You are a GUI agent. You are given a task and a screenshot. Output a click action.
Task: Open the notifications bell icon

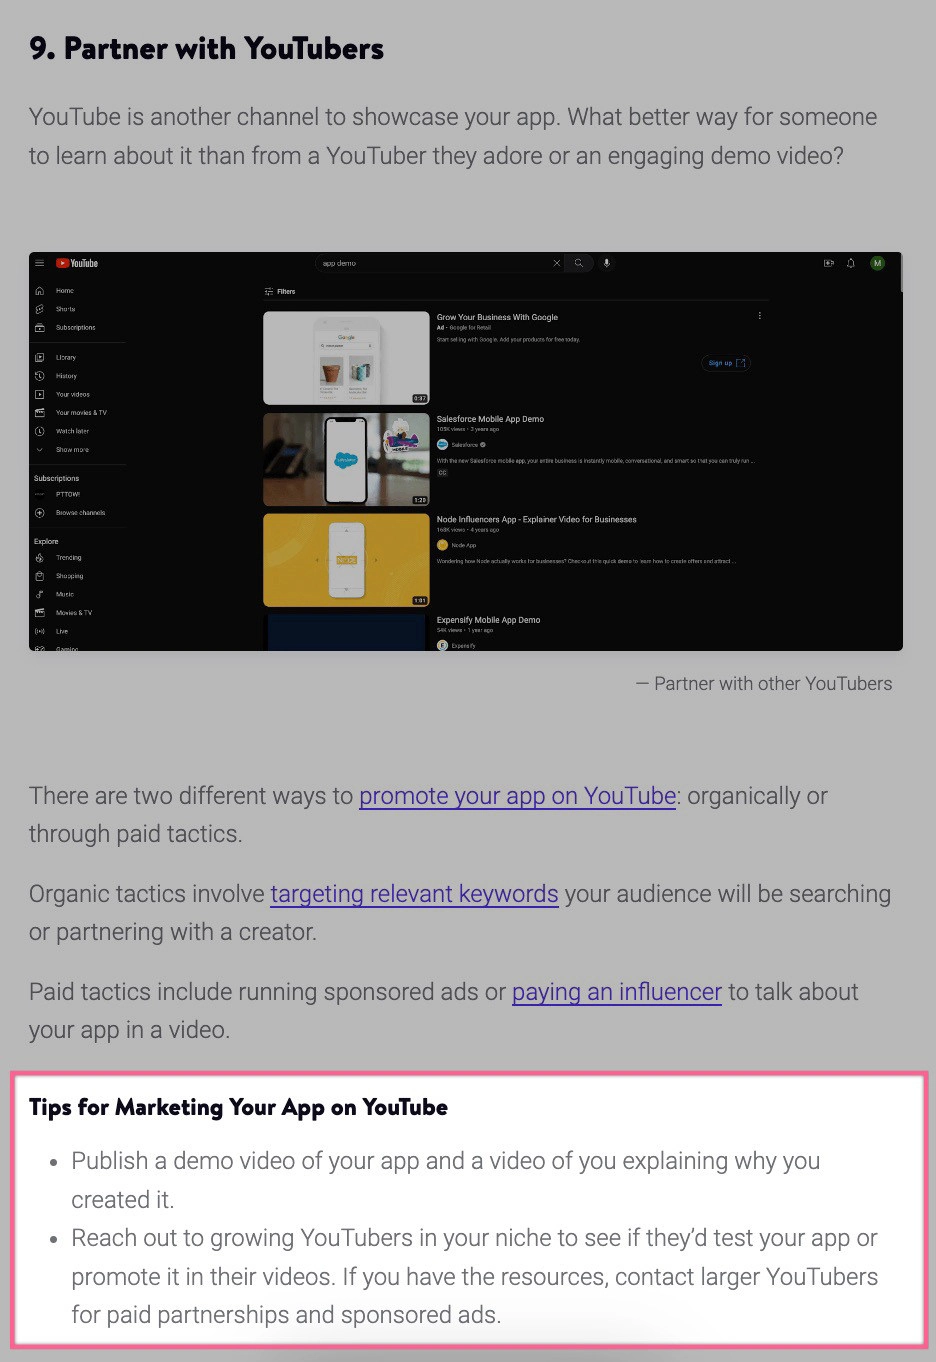click(x=851, y=264)
